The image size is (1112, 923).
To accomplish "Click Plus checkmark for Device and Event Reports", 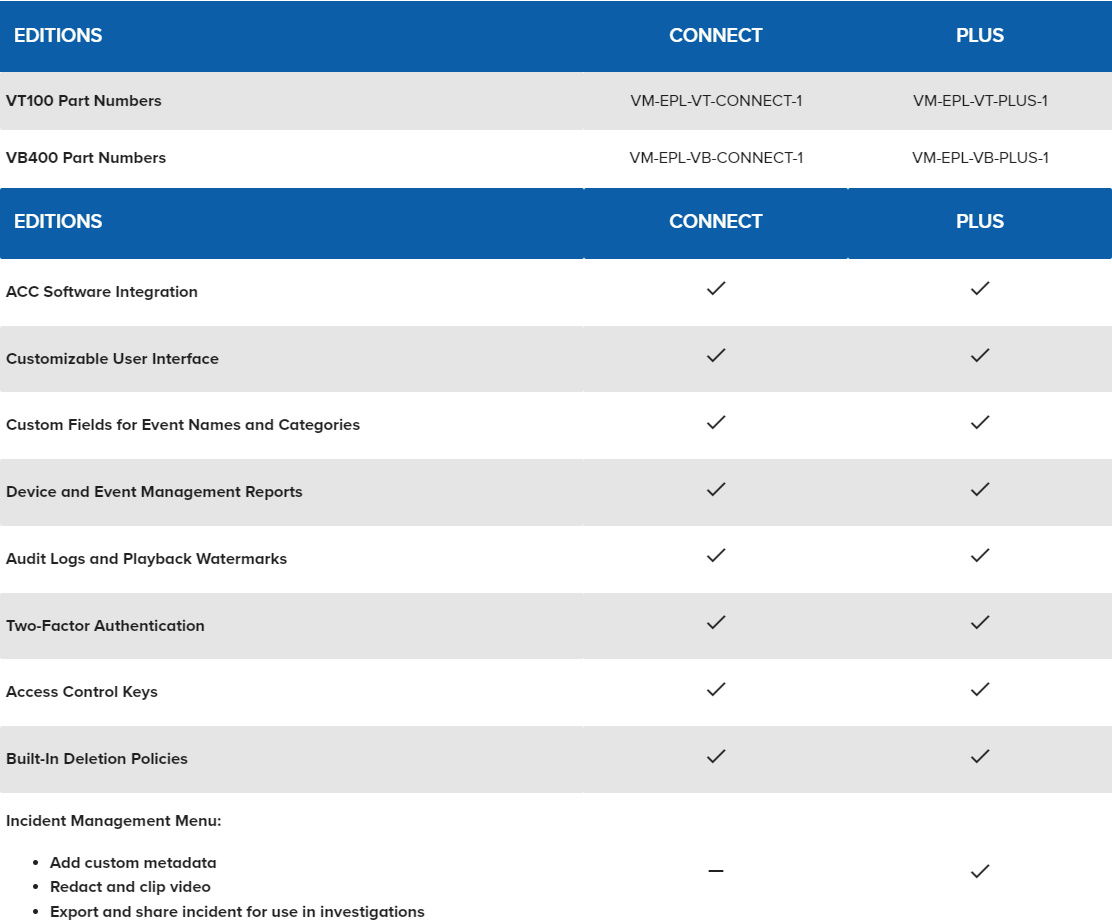I will click(979, 490).
